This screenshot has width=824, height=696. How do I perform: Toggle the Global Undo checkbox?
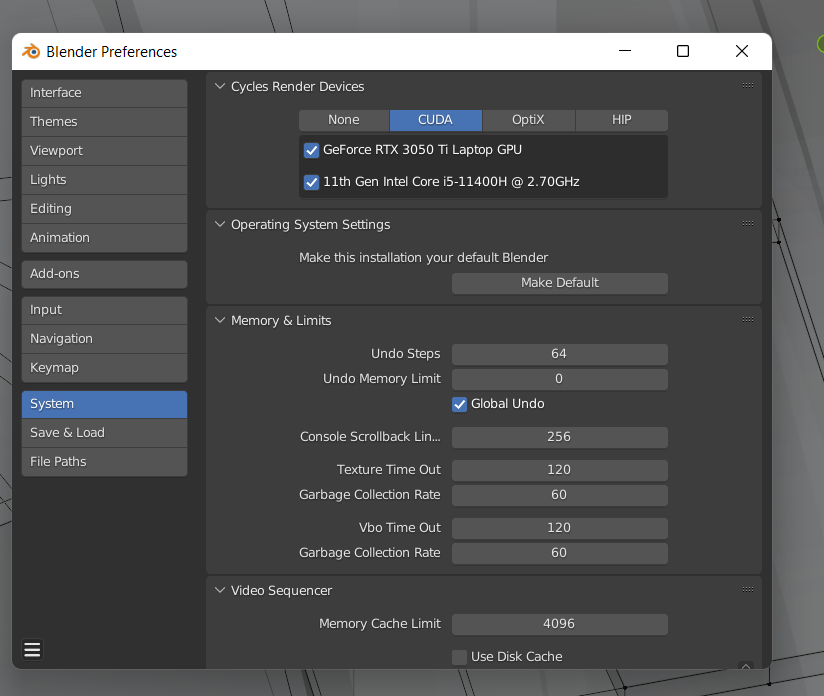coord(460,404)
